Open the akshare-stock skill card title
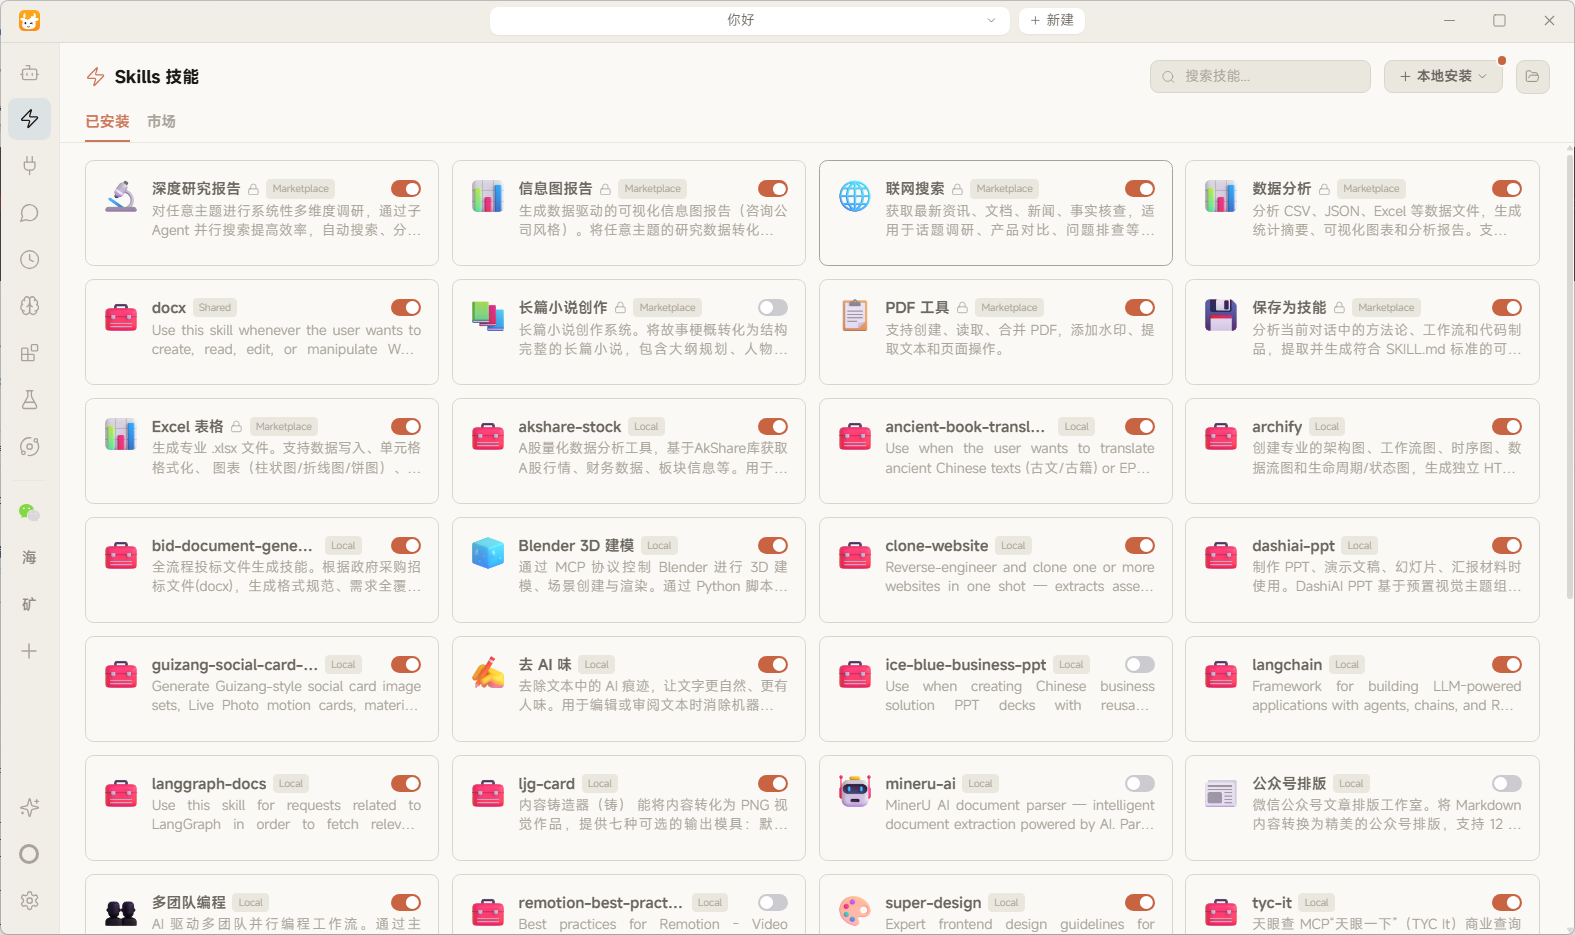Viewport: 1575px width, 935px height. 569,427
